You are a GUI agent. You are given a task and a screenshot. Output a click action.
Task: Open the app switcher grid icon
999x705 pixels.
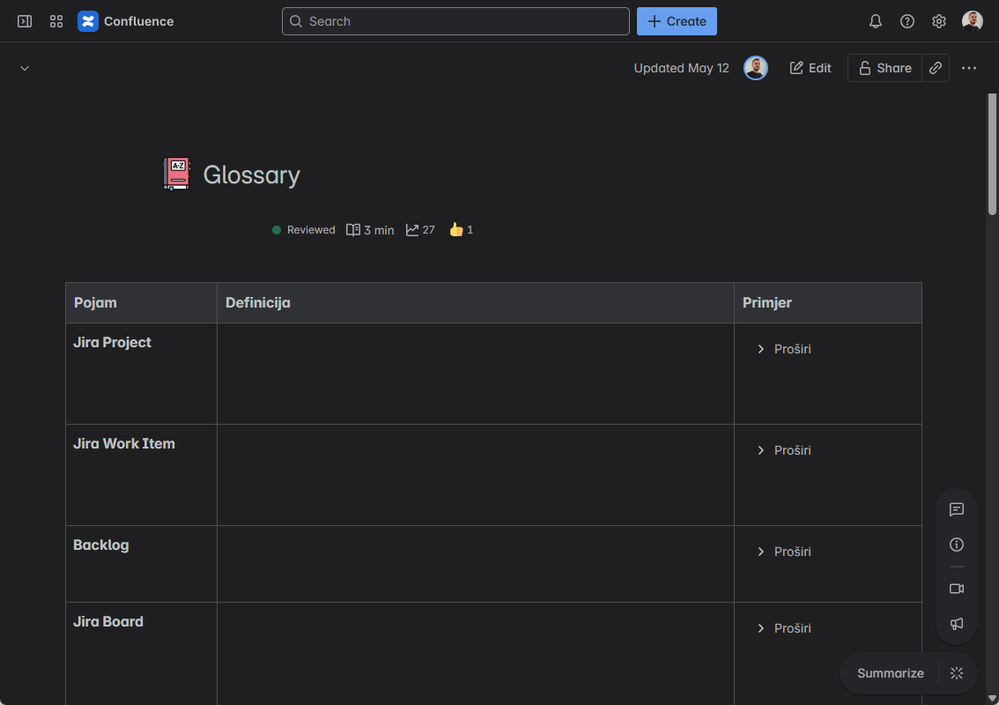(x=56, y=21)
